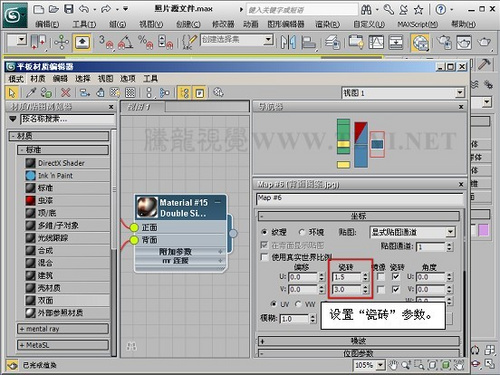Open the Options menu in material editor
The image size is (500, 375).
pos(128,79)
